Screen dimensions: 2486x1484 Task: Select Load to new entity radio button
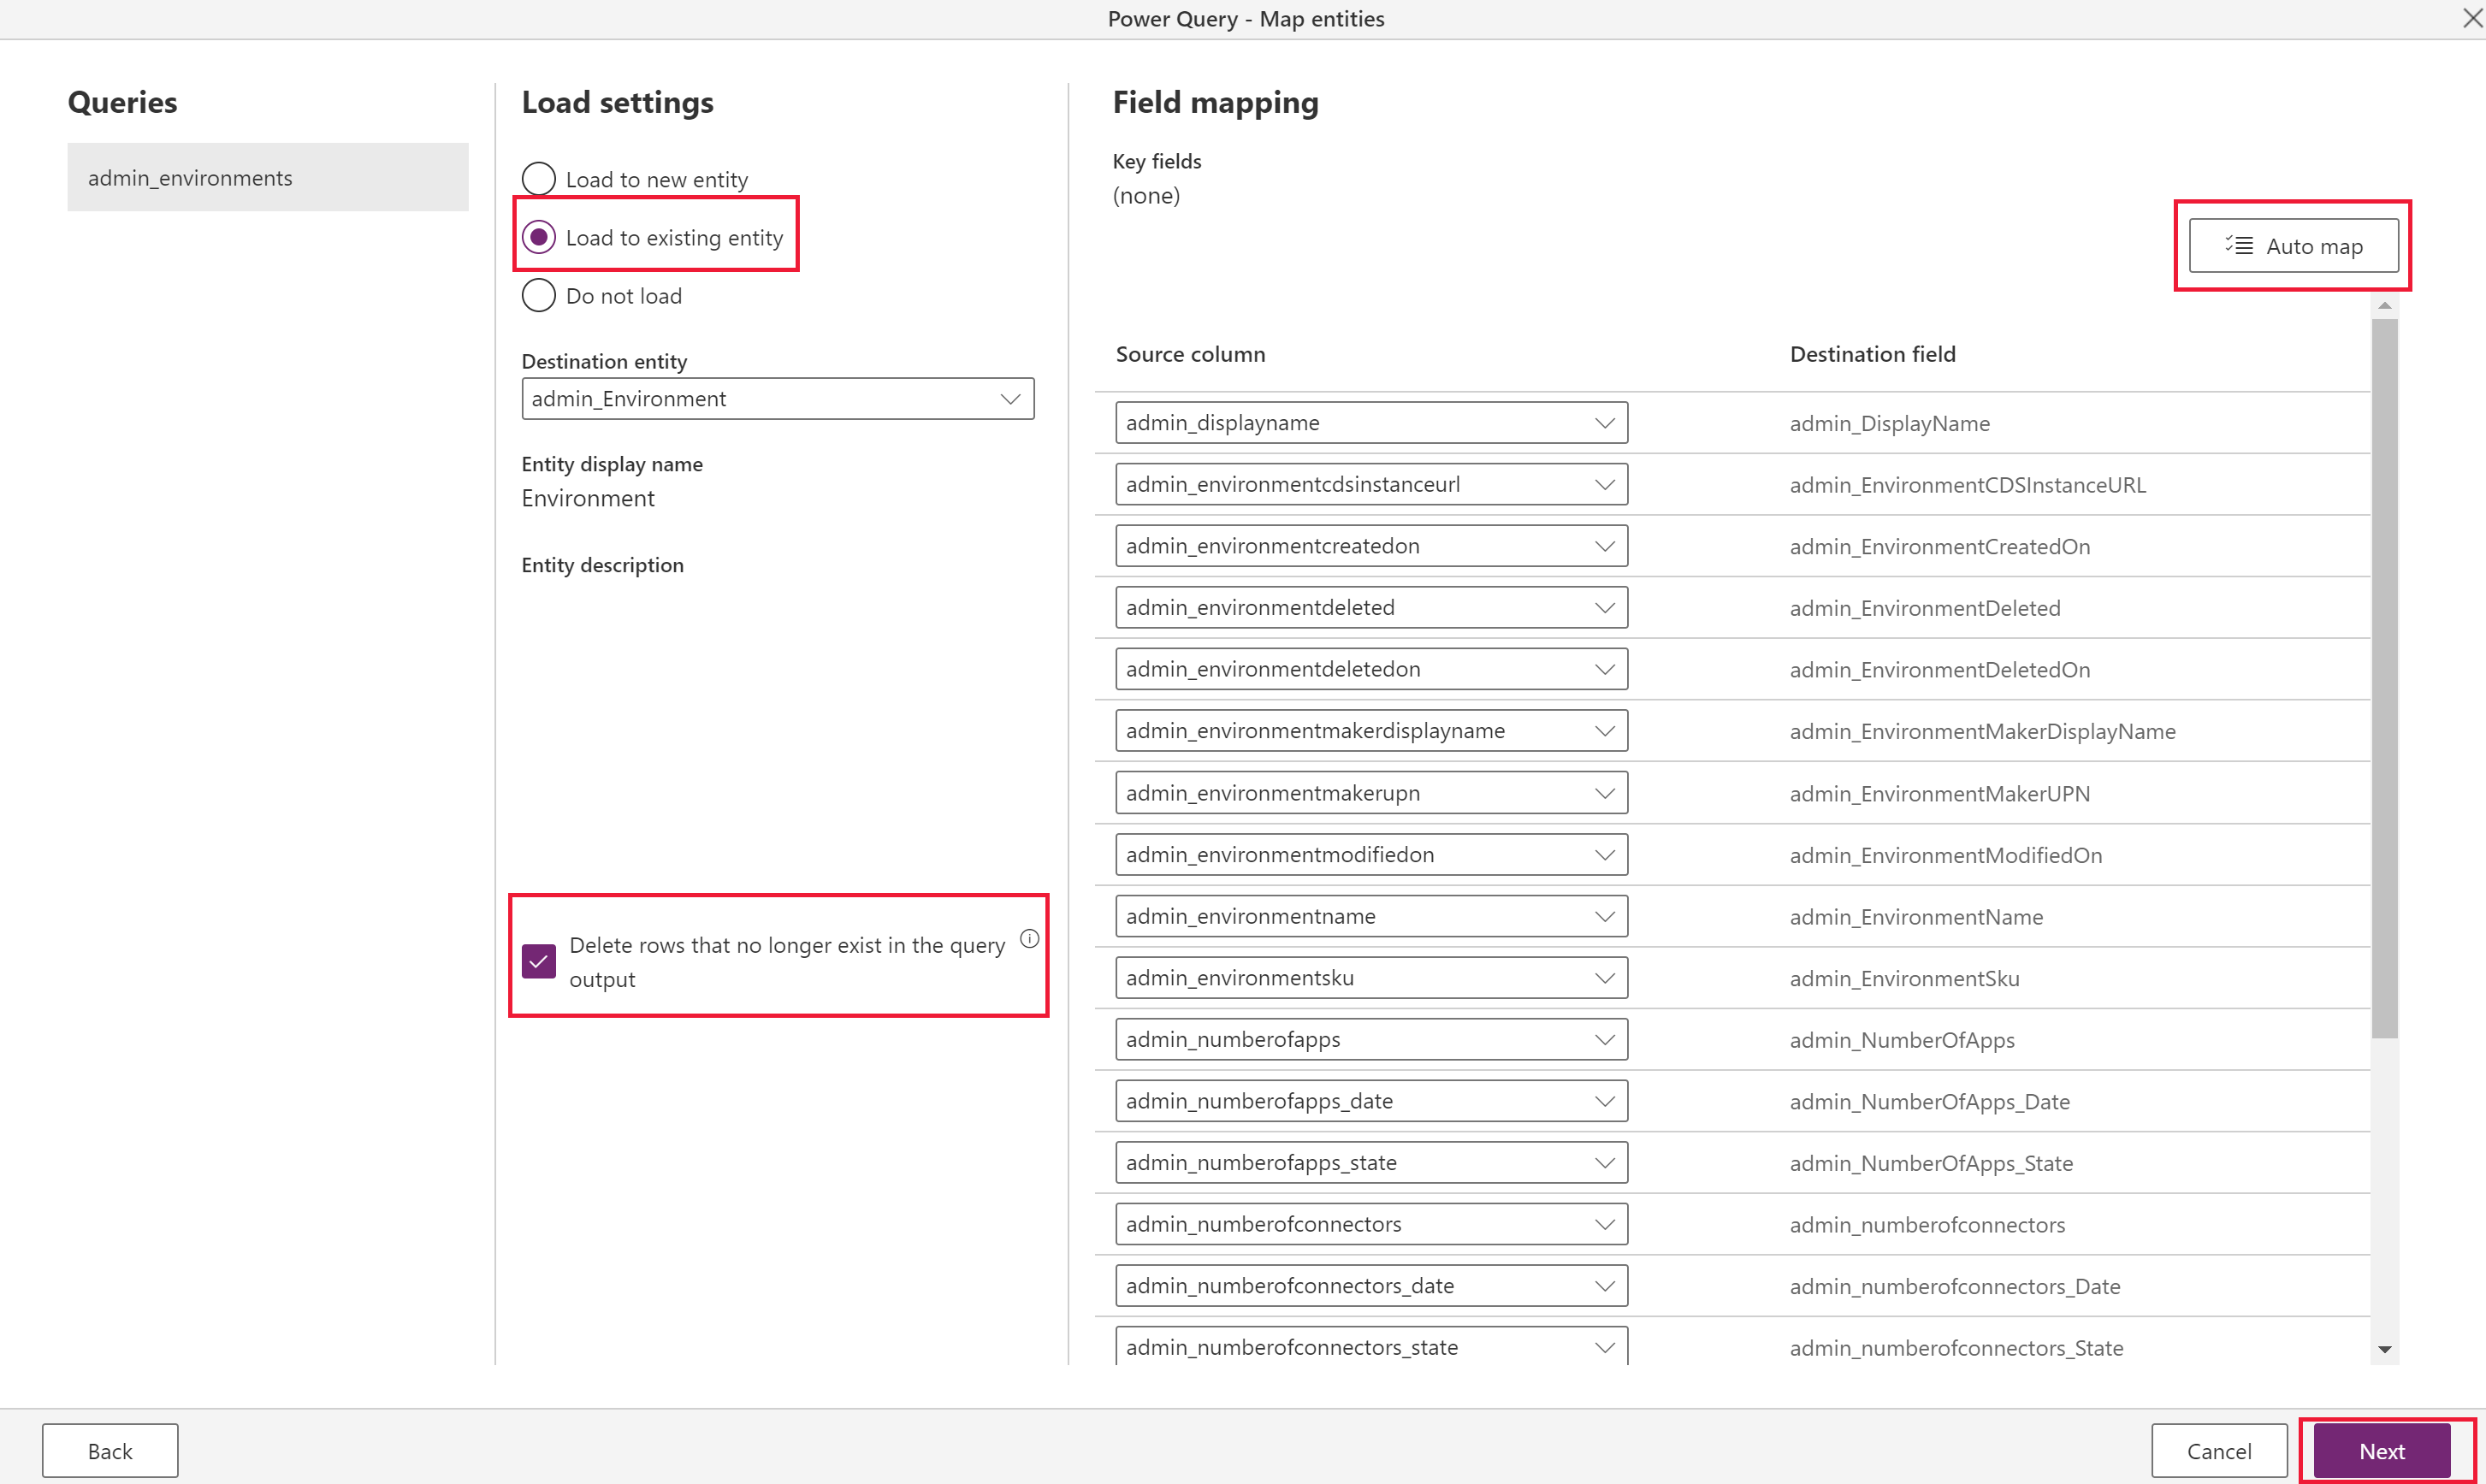point(539,177)
